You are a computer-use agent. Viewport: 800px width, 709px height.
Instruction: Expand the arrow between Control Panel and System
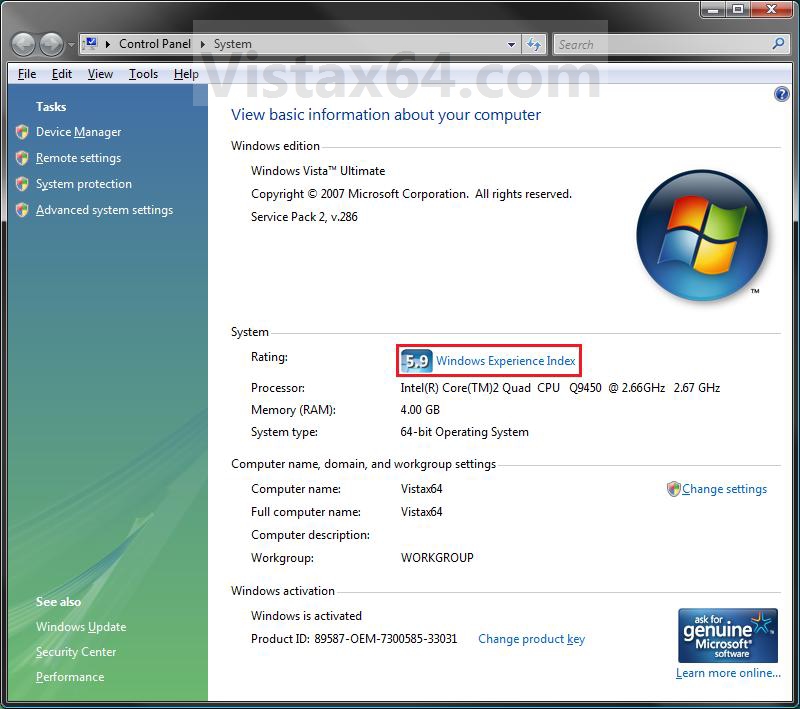pos(203,44)
